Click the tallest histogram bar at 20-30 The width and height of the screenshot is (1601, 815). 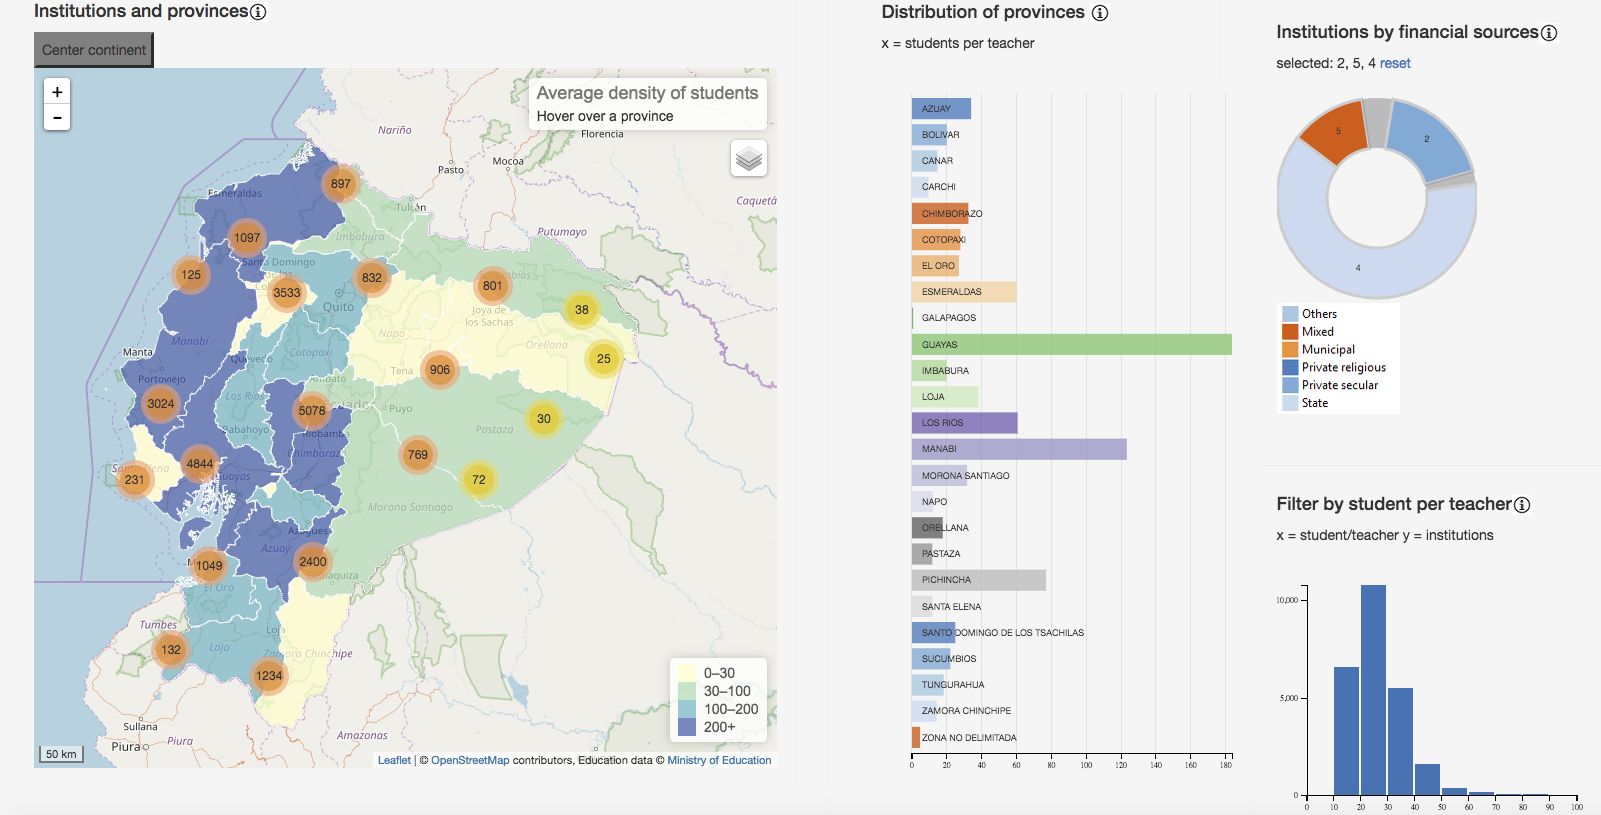click(1373, 690)
